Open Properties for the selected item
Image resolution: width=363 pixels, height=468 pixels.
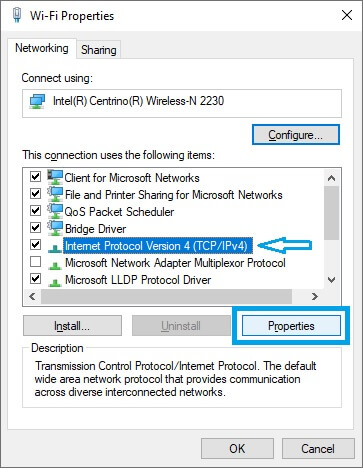[x=291, y=326]
